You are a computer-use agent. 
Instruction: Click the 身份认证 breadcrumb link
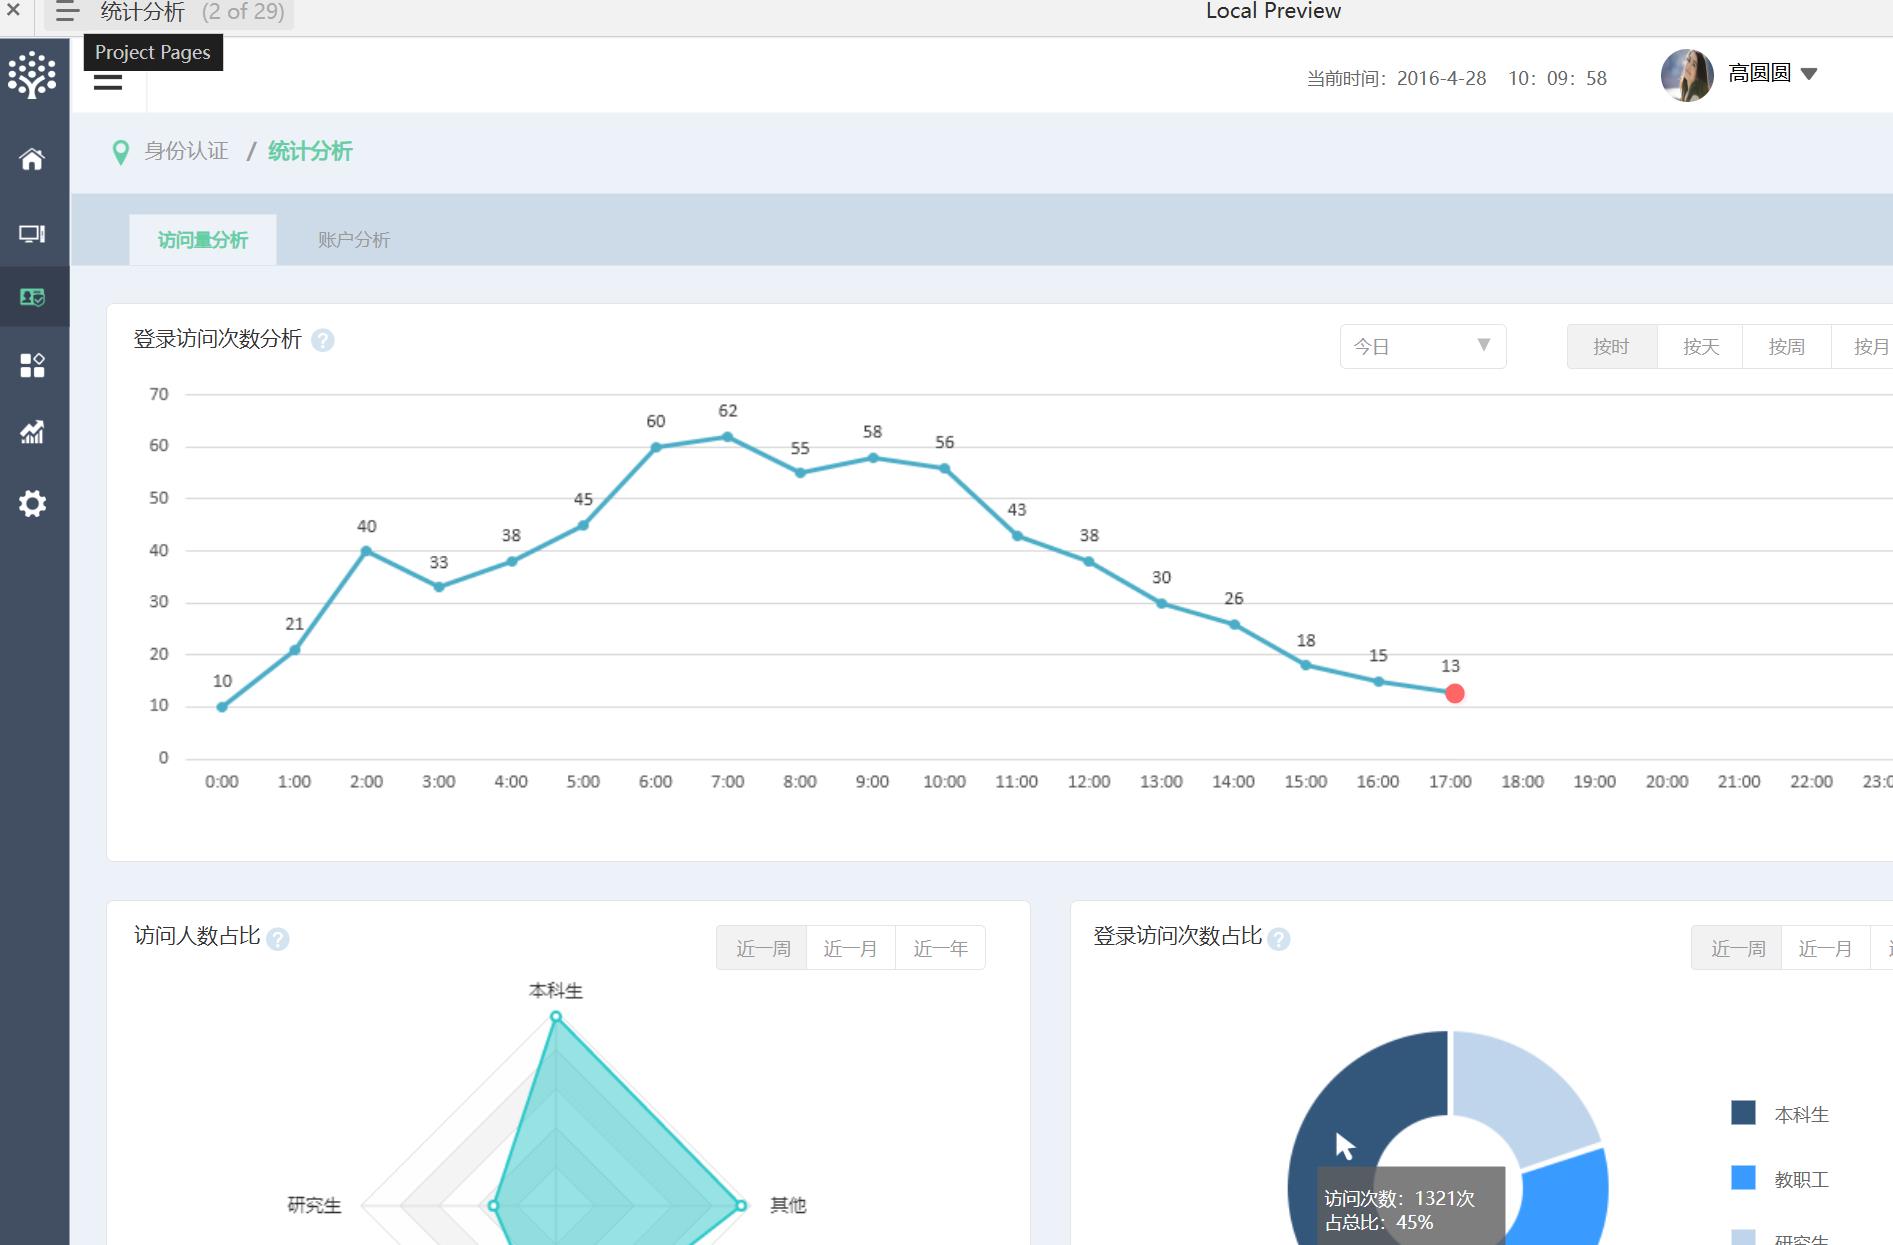tap(186, 151)
